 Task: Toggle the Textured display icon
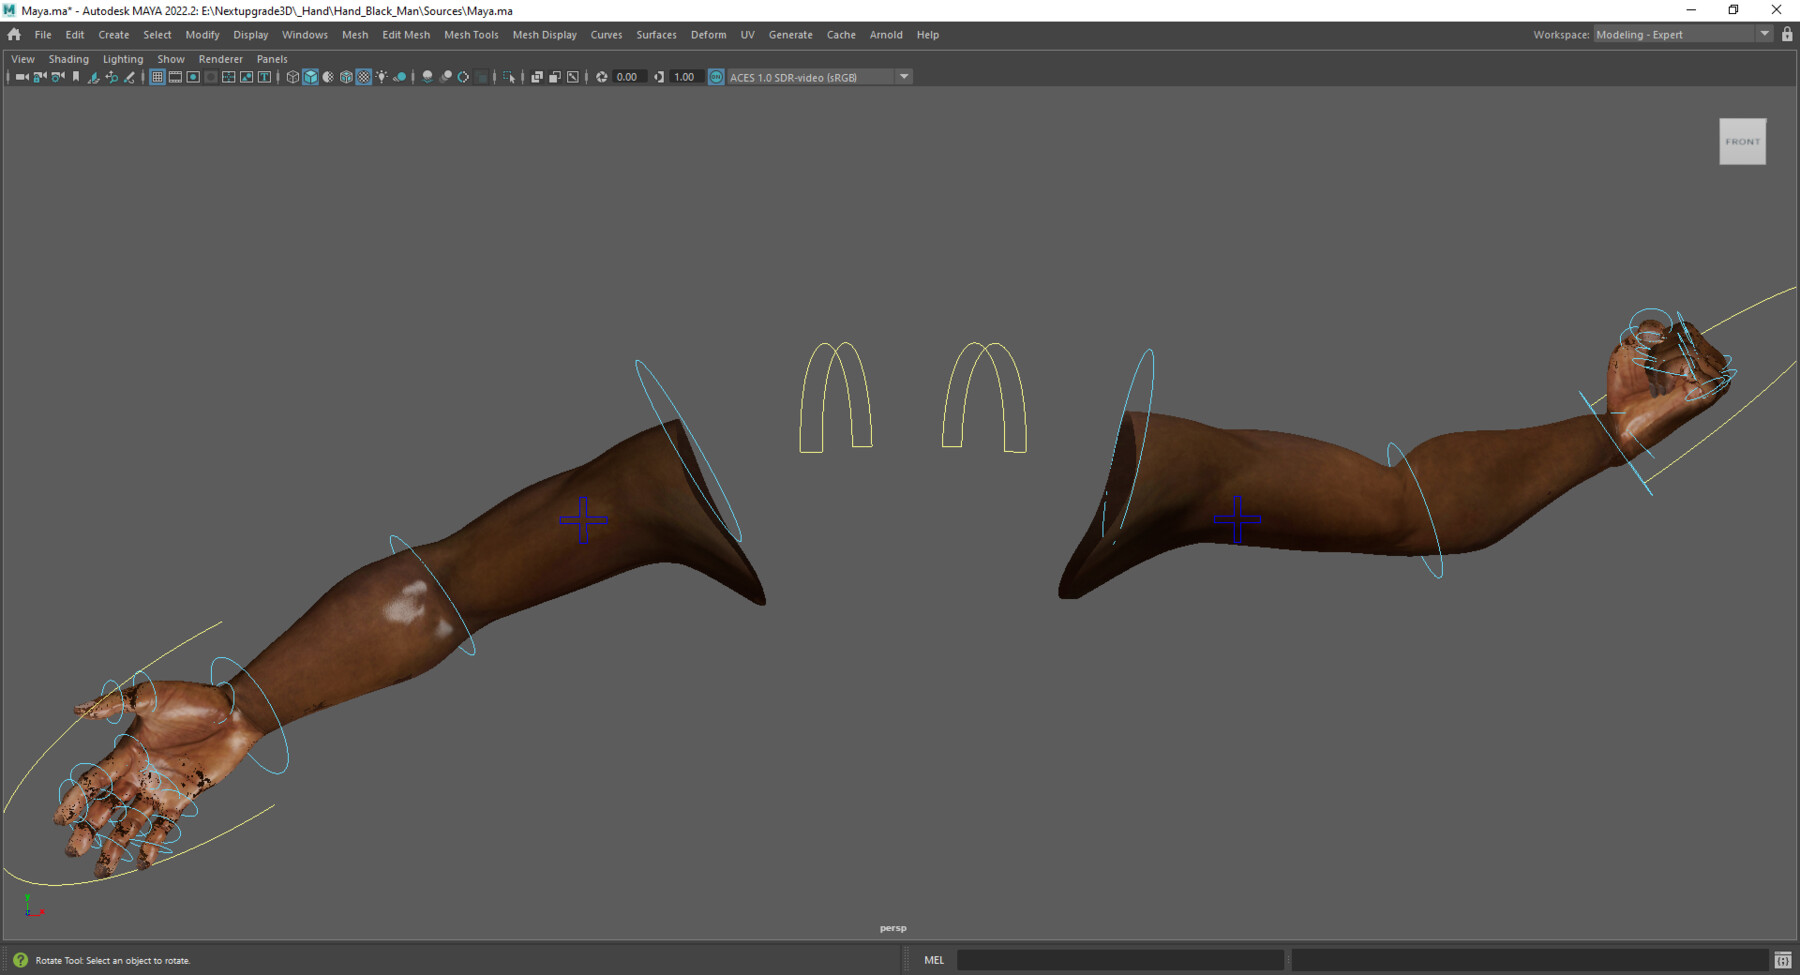[364, 77]
